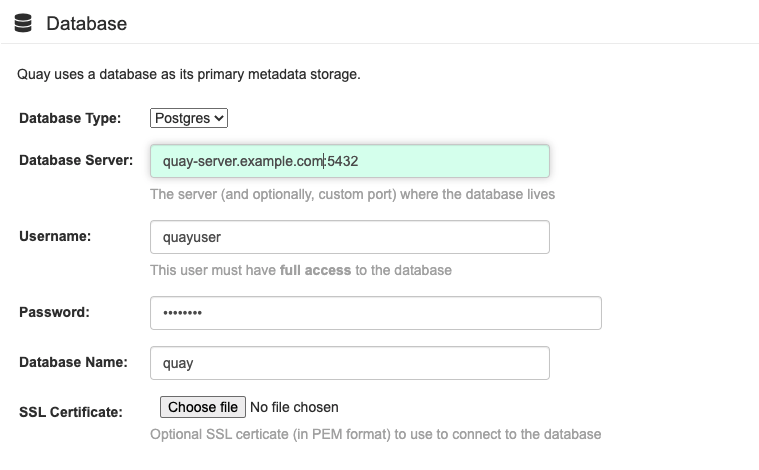Click the Password label
The height and width of the screenshot is (470, 759).
click(54, 312)
